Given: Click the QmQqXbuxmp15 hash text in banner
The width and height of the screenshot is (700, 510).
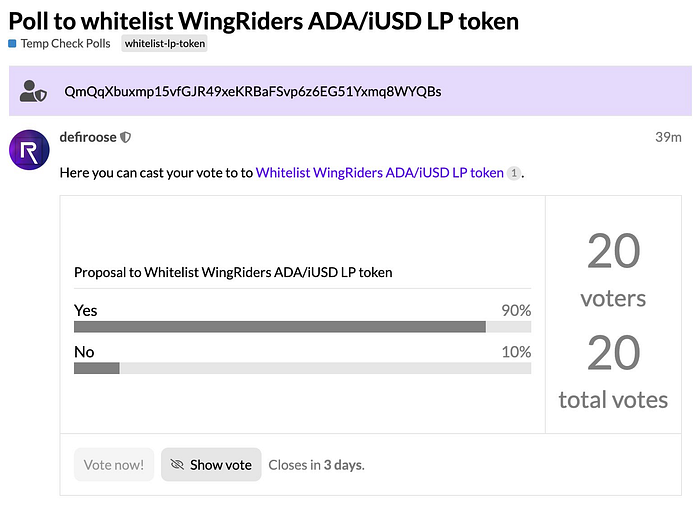Looking at the screenshot, I should click(x=253, y=92).
